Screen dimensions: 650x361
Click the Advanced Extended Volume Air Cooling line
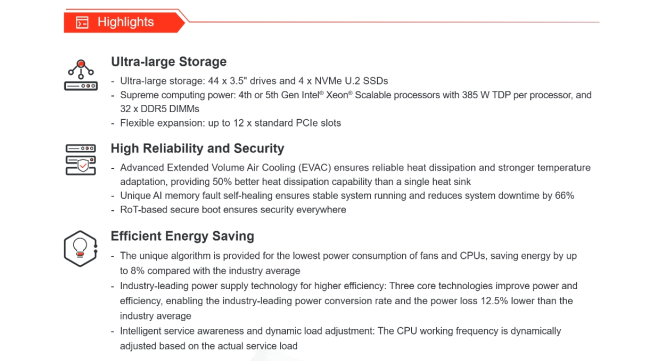355,168
